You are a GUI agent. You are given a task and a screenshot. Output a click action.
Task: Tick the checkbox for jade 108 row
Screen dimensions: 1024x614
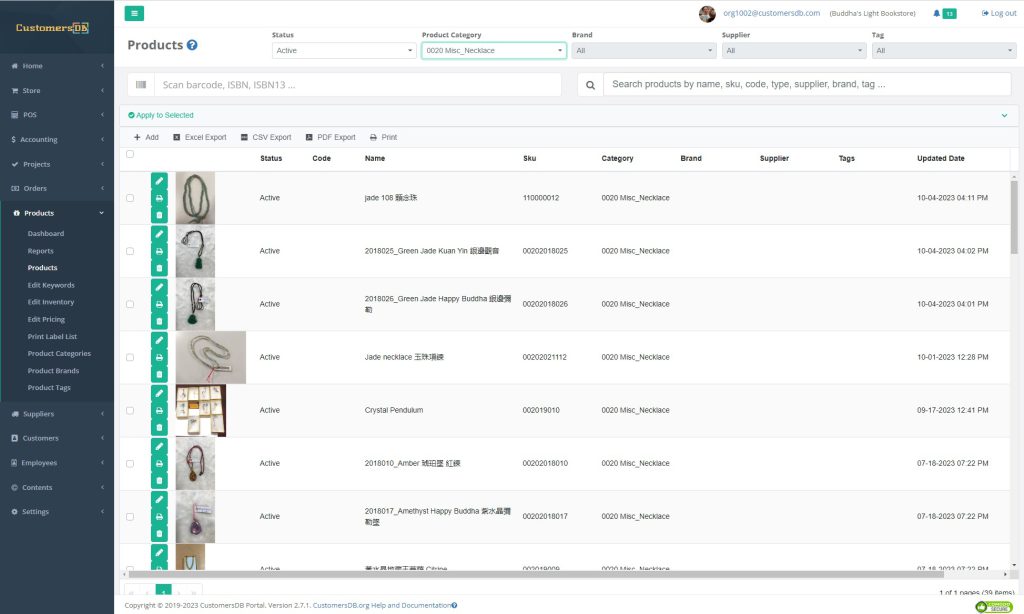[x=130, y=198]
